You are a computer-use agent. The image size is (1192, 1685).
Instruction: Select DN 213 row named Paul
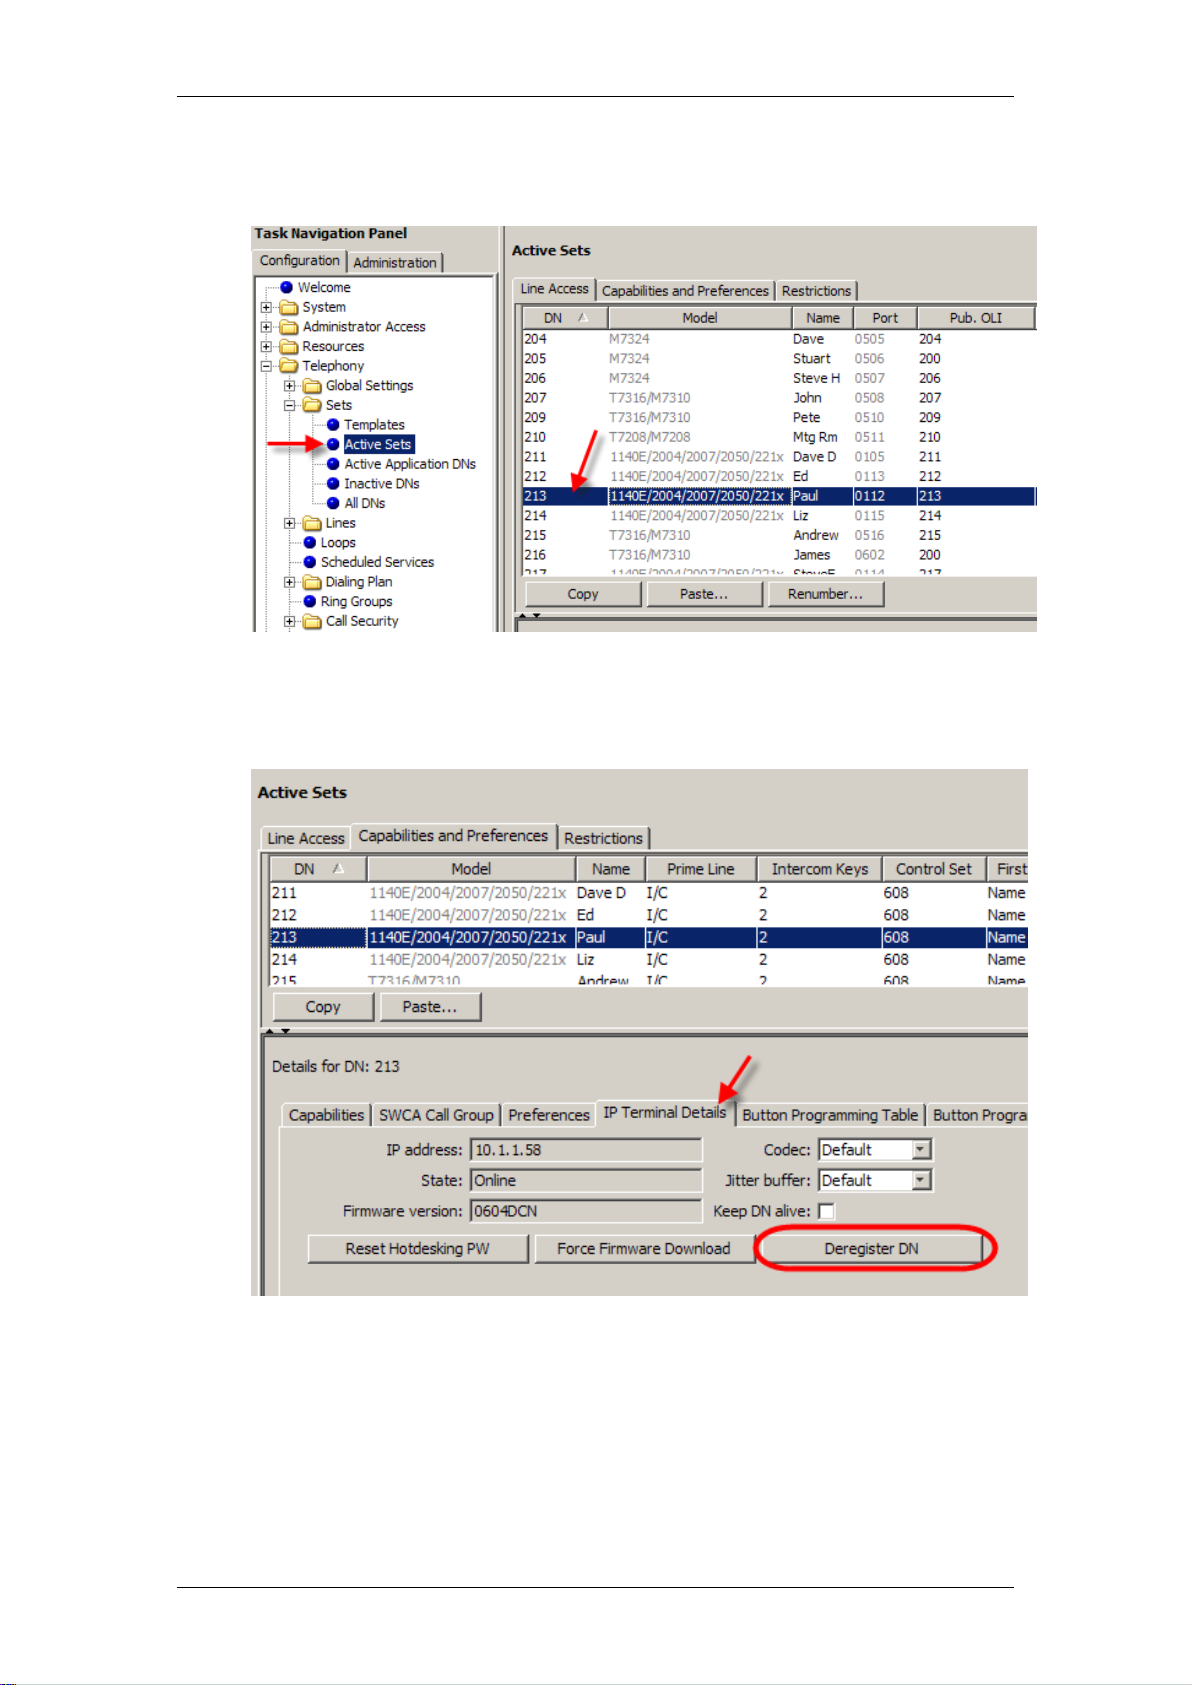coord(779,496)
